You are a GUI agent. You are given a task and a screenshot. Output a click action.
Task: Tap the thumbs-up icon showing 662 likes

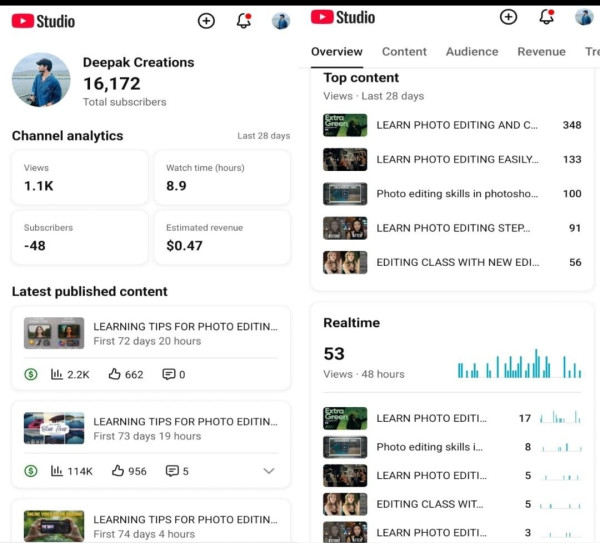[115, 374]
